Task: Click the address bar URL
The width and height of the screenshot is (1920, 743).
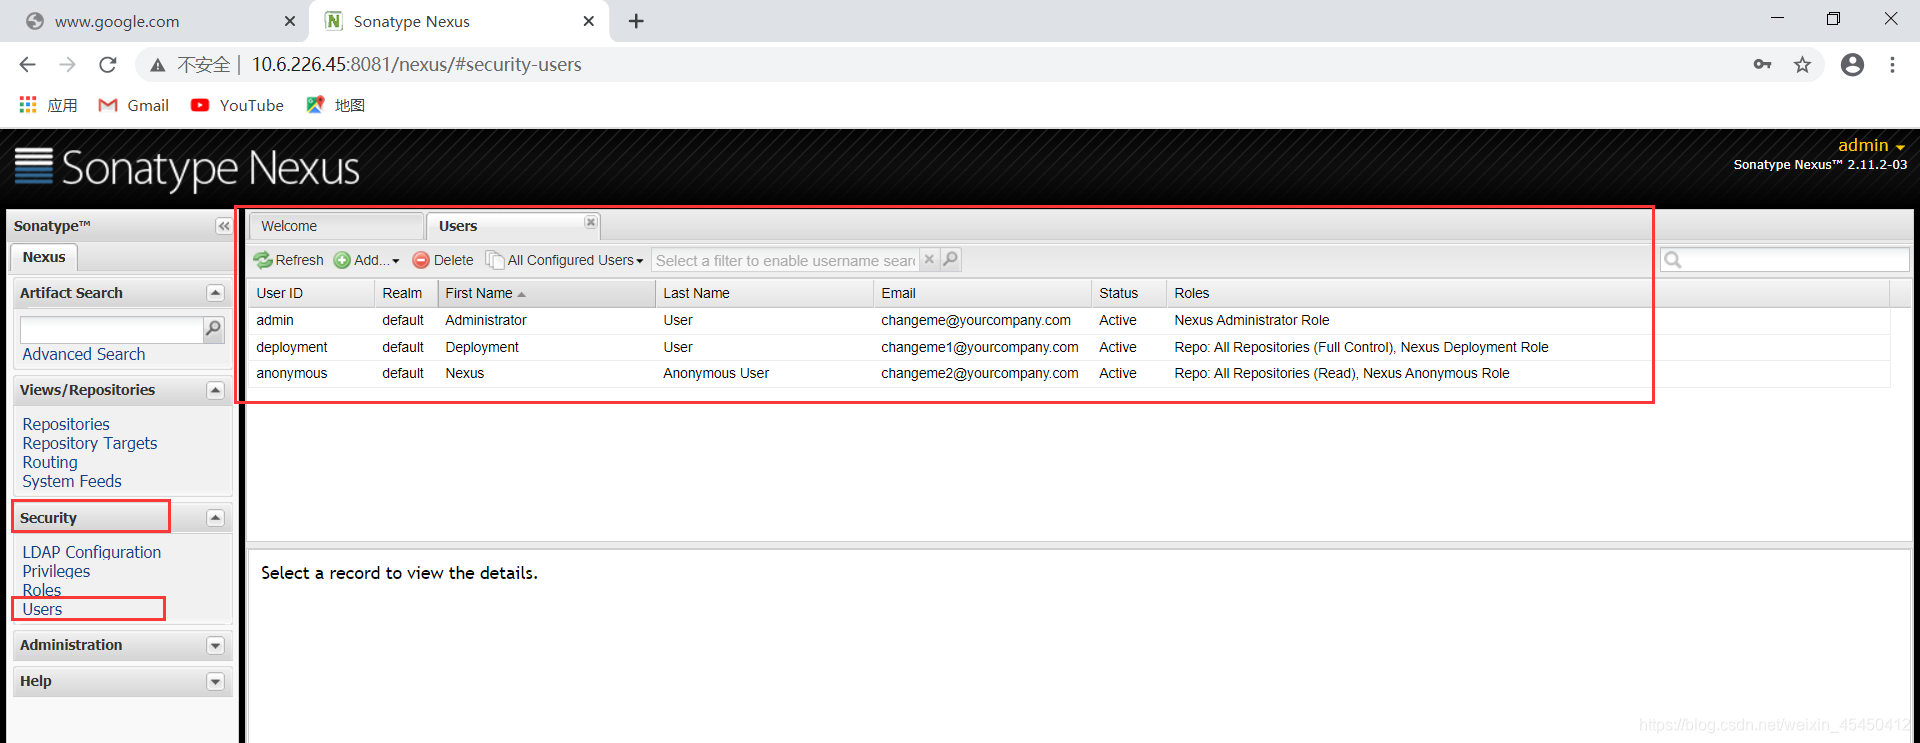Action: 416,64
